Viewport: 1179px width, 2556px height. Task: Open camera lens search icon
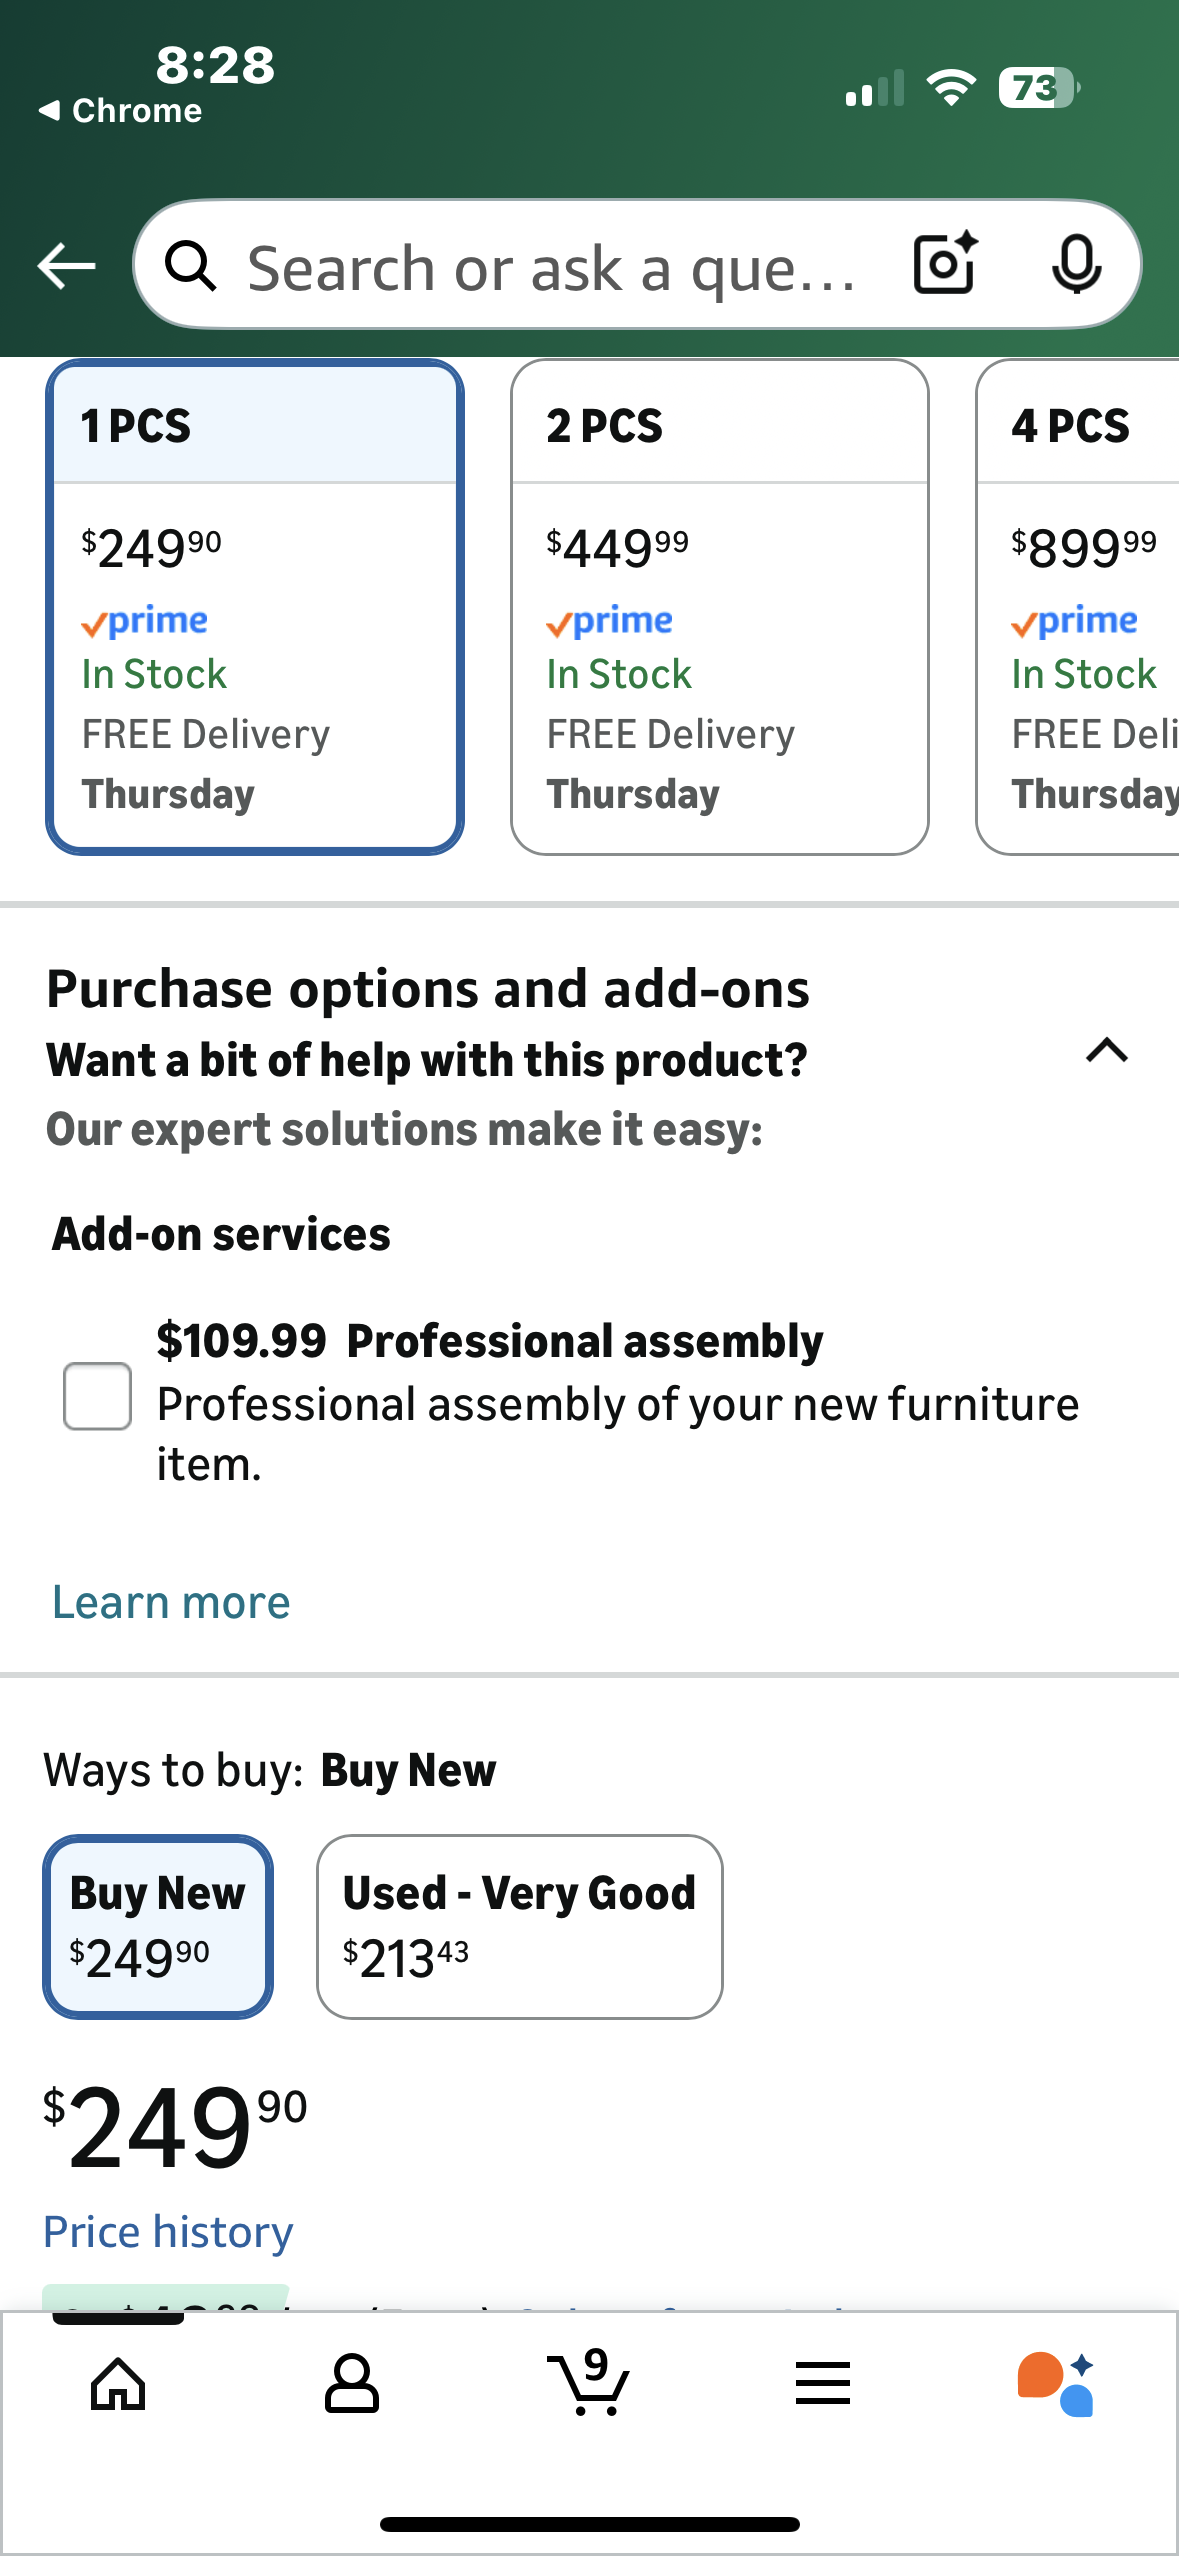click(x=945, y=265)
